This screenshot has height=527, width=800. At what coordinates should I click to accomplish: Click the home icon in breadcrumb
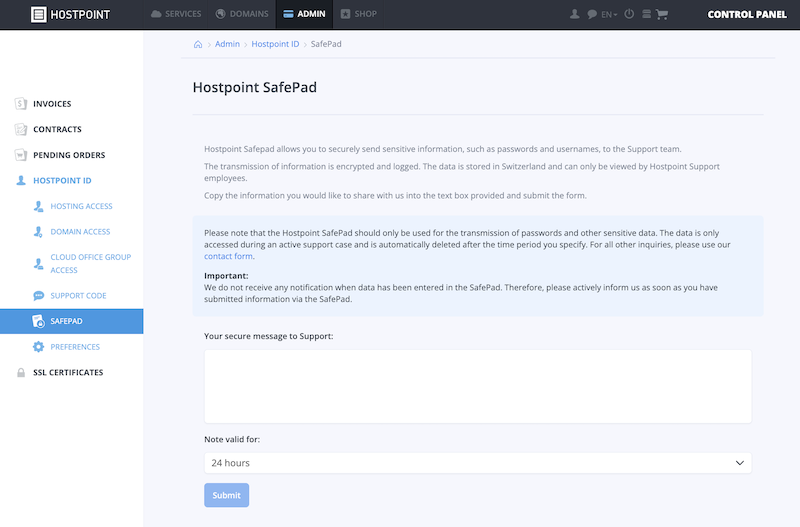198,44
